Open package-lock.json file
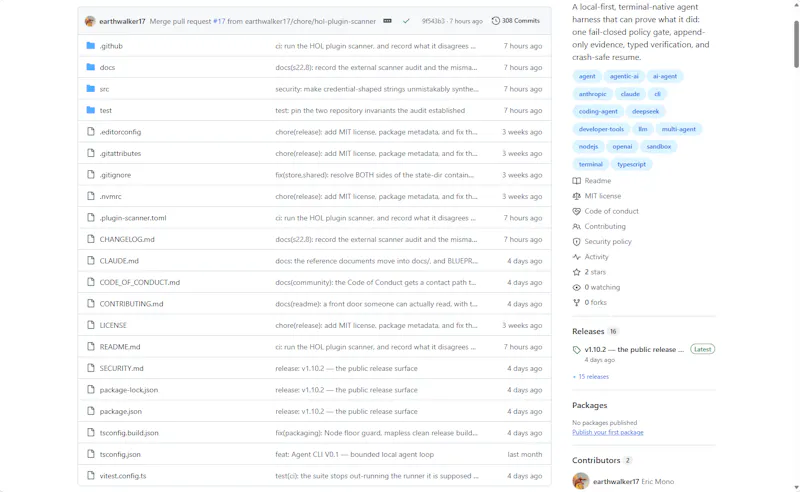 [129, 389]
